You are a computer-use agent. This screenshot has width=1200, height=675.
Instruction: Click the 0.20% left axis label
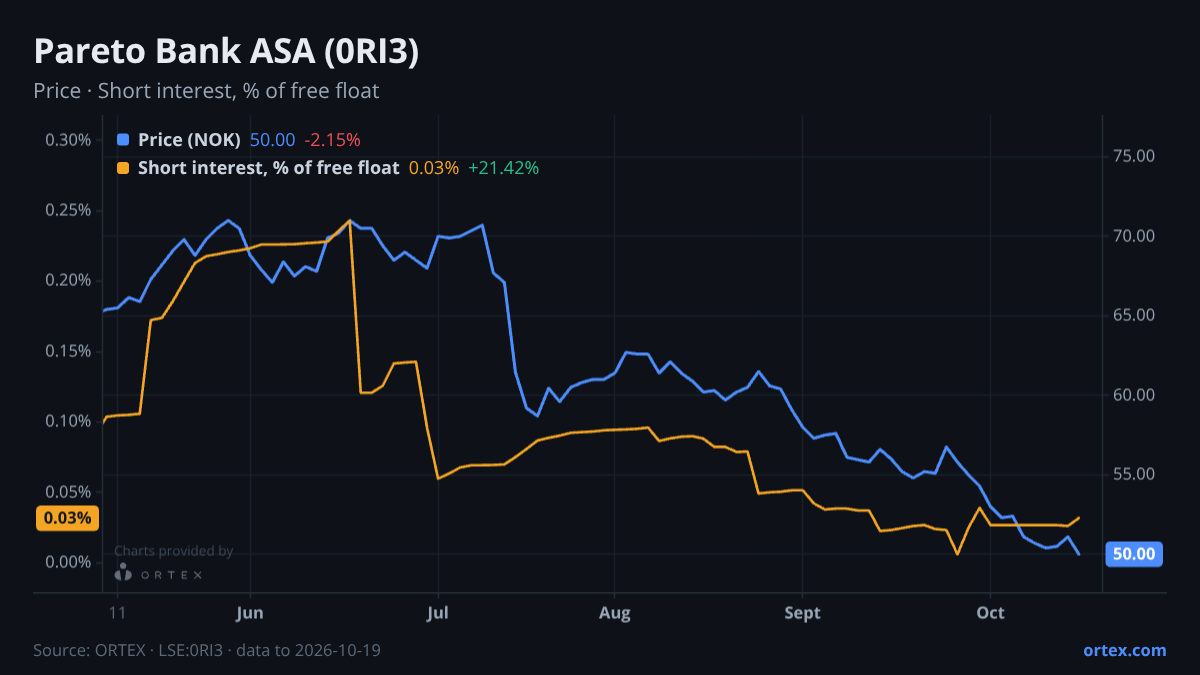(68, 280)
